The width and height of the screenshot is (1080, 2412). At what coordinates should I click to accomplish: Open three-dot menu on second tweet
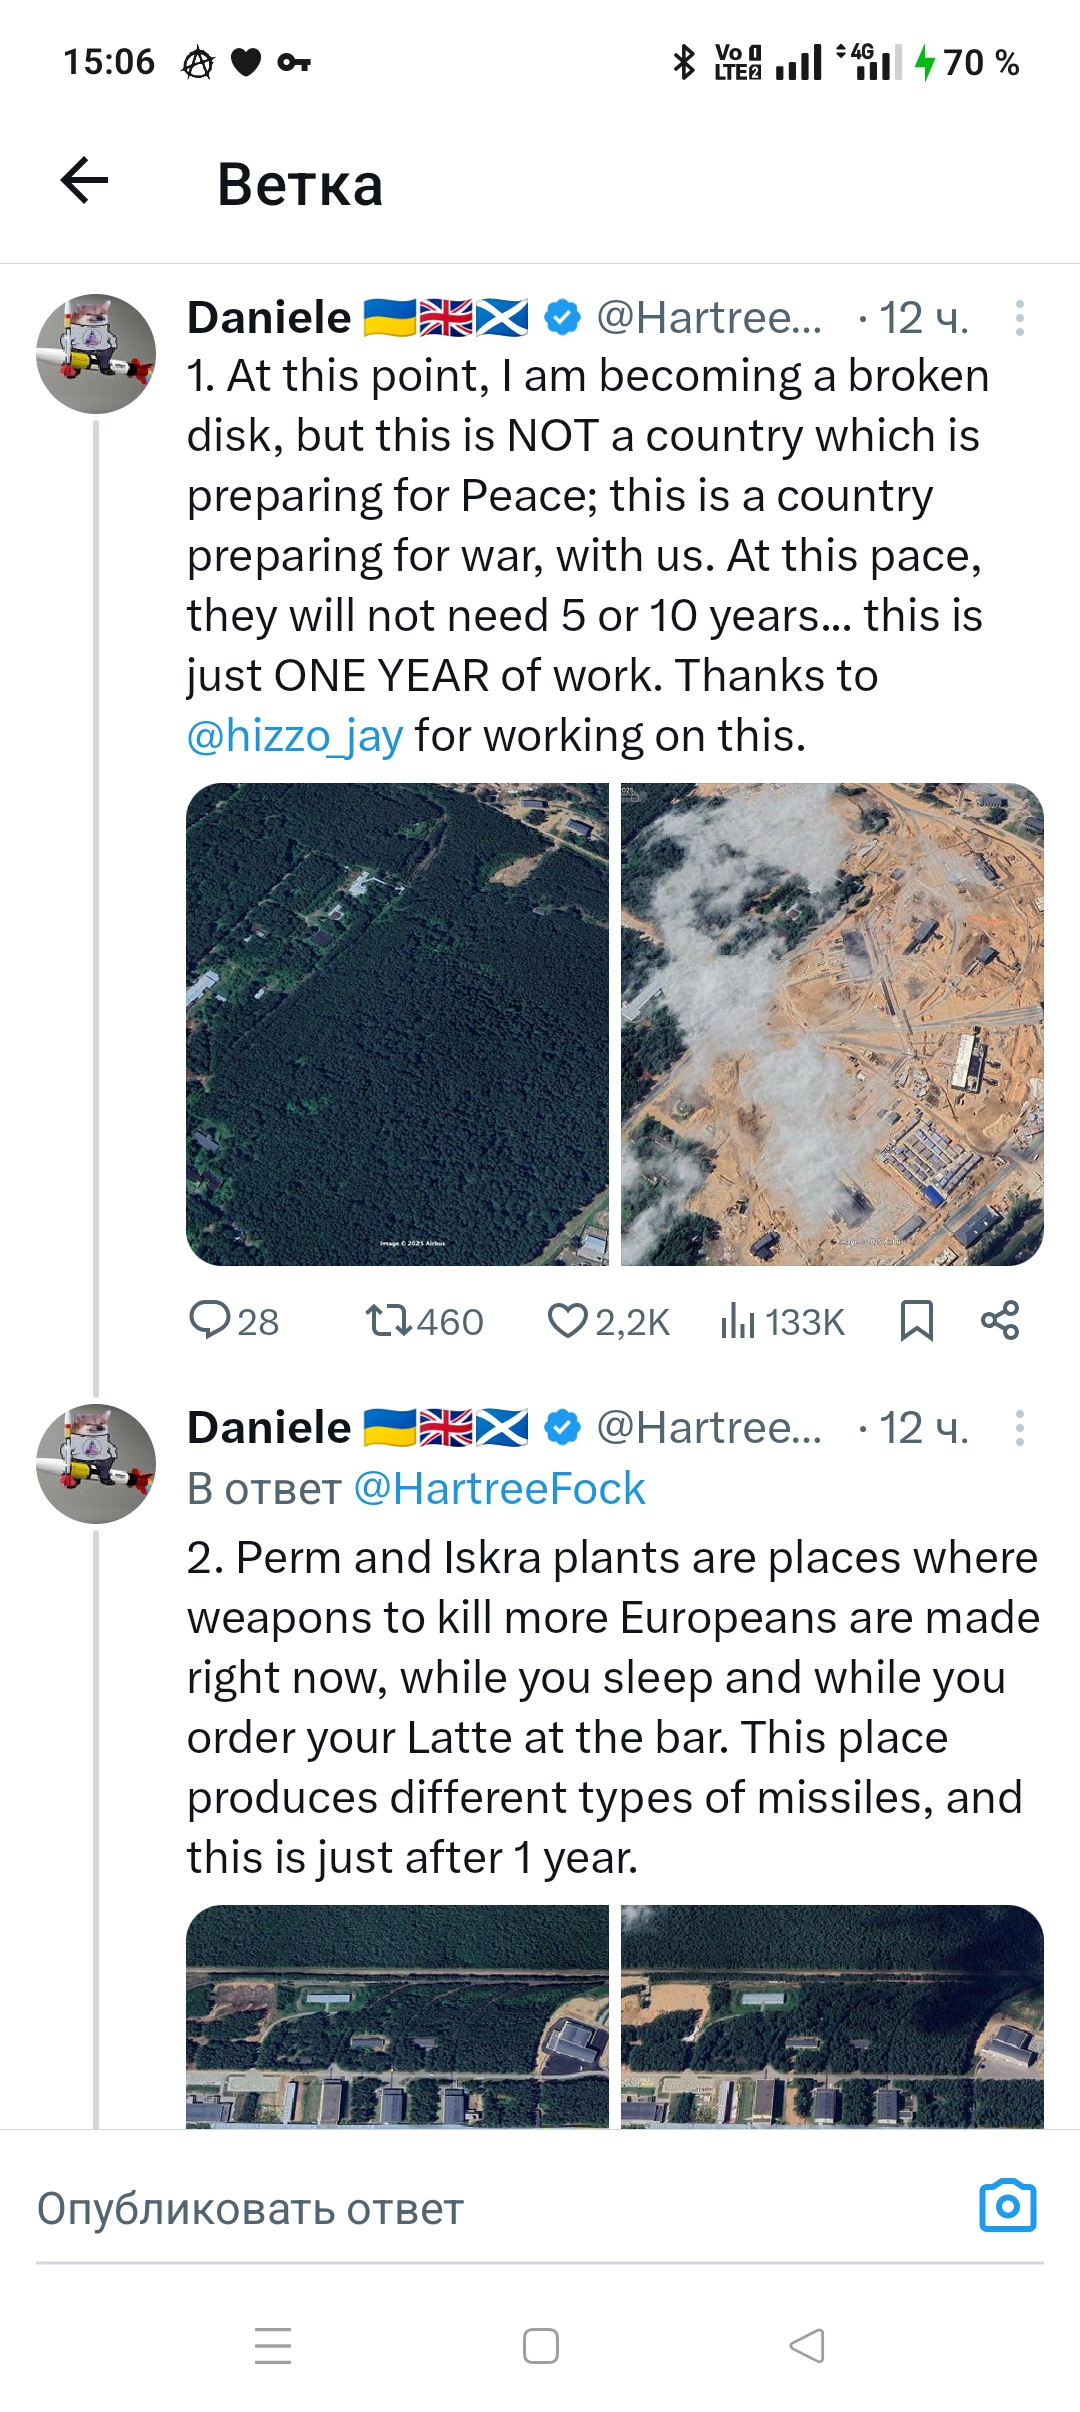point(1019,1428)
